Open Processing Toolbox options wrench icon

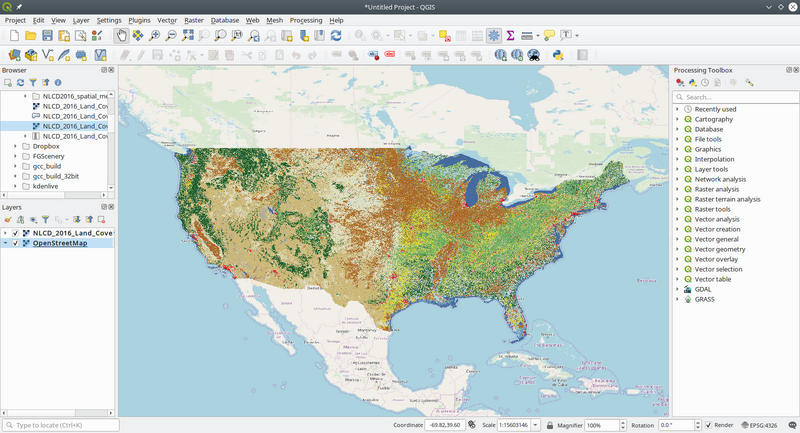pos(749,83)
